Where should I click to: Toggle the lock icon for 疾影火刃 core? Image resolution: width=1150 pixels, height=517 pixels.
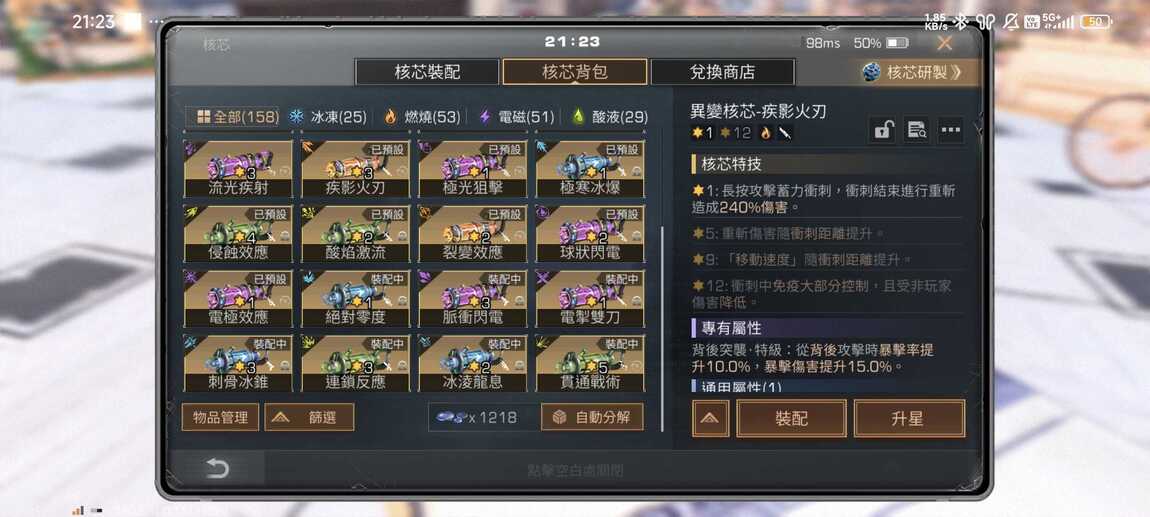click(882, 131)
